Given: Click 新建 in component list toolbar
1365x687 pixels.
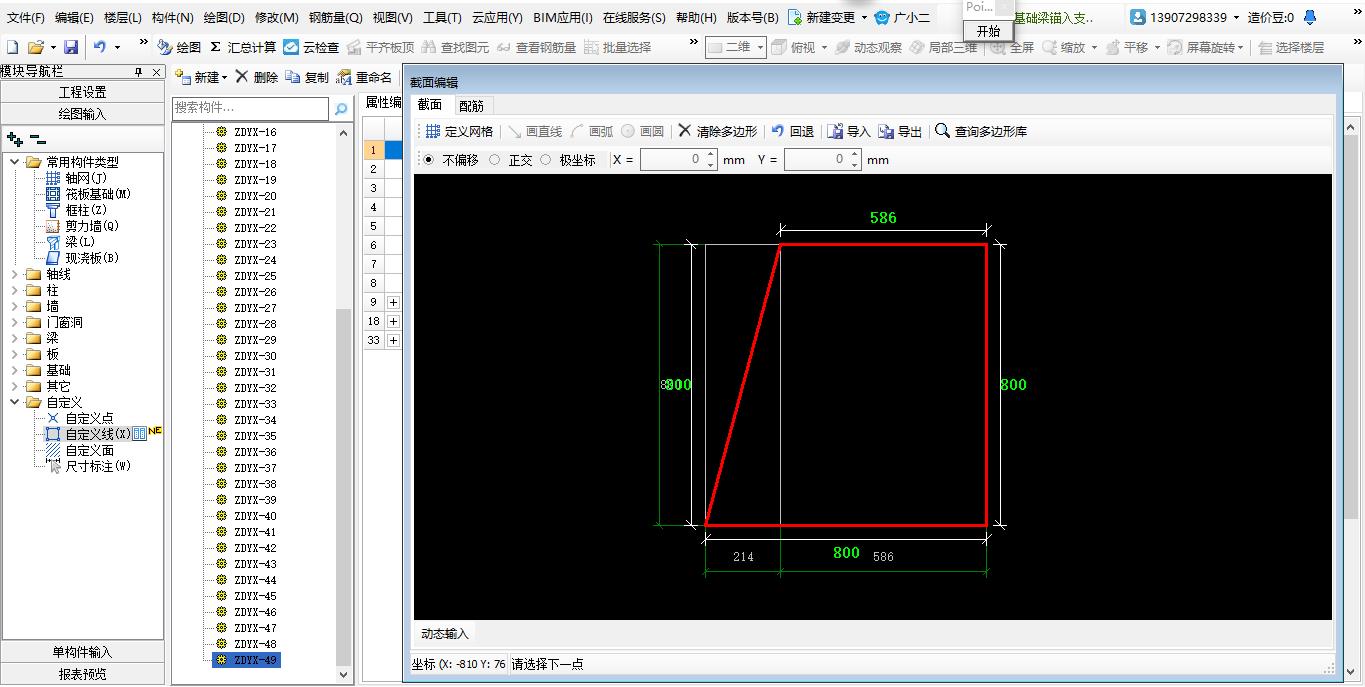Looking at the screenshot, I should tap(201, 77).
